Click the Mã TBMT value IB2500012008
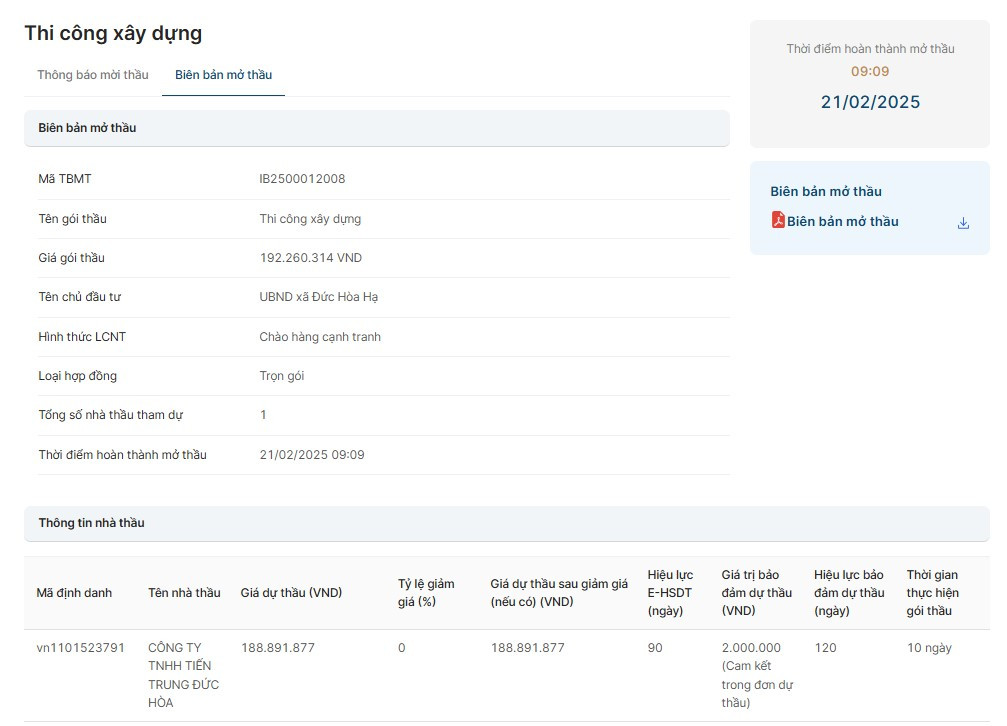1007x726 pixels. pyautogui.click(x=302, y=179)
